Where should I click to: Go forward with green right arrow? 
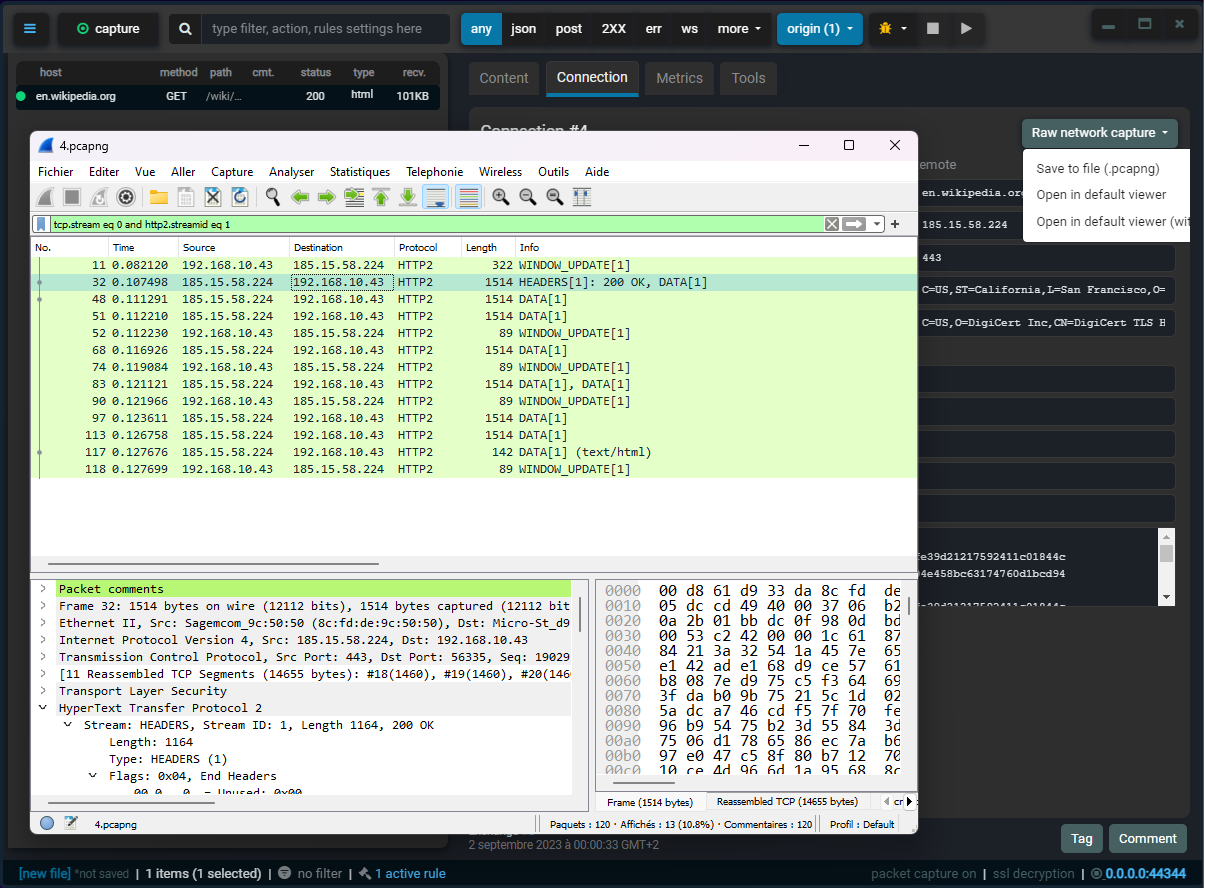326,197
